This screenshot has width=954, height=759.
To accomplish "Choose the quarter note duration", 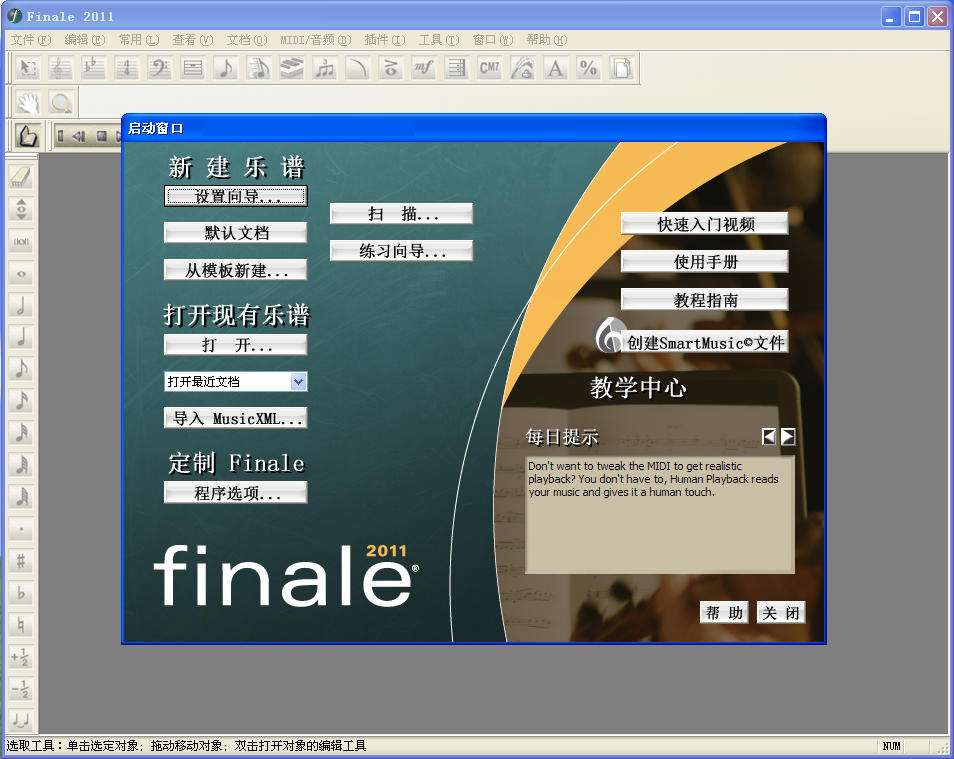I will 21,337.
